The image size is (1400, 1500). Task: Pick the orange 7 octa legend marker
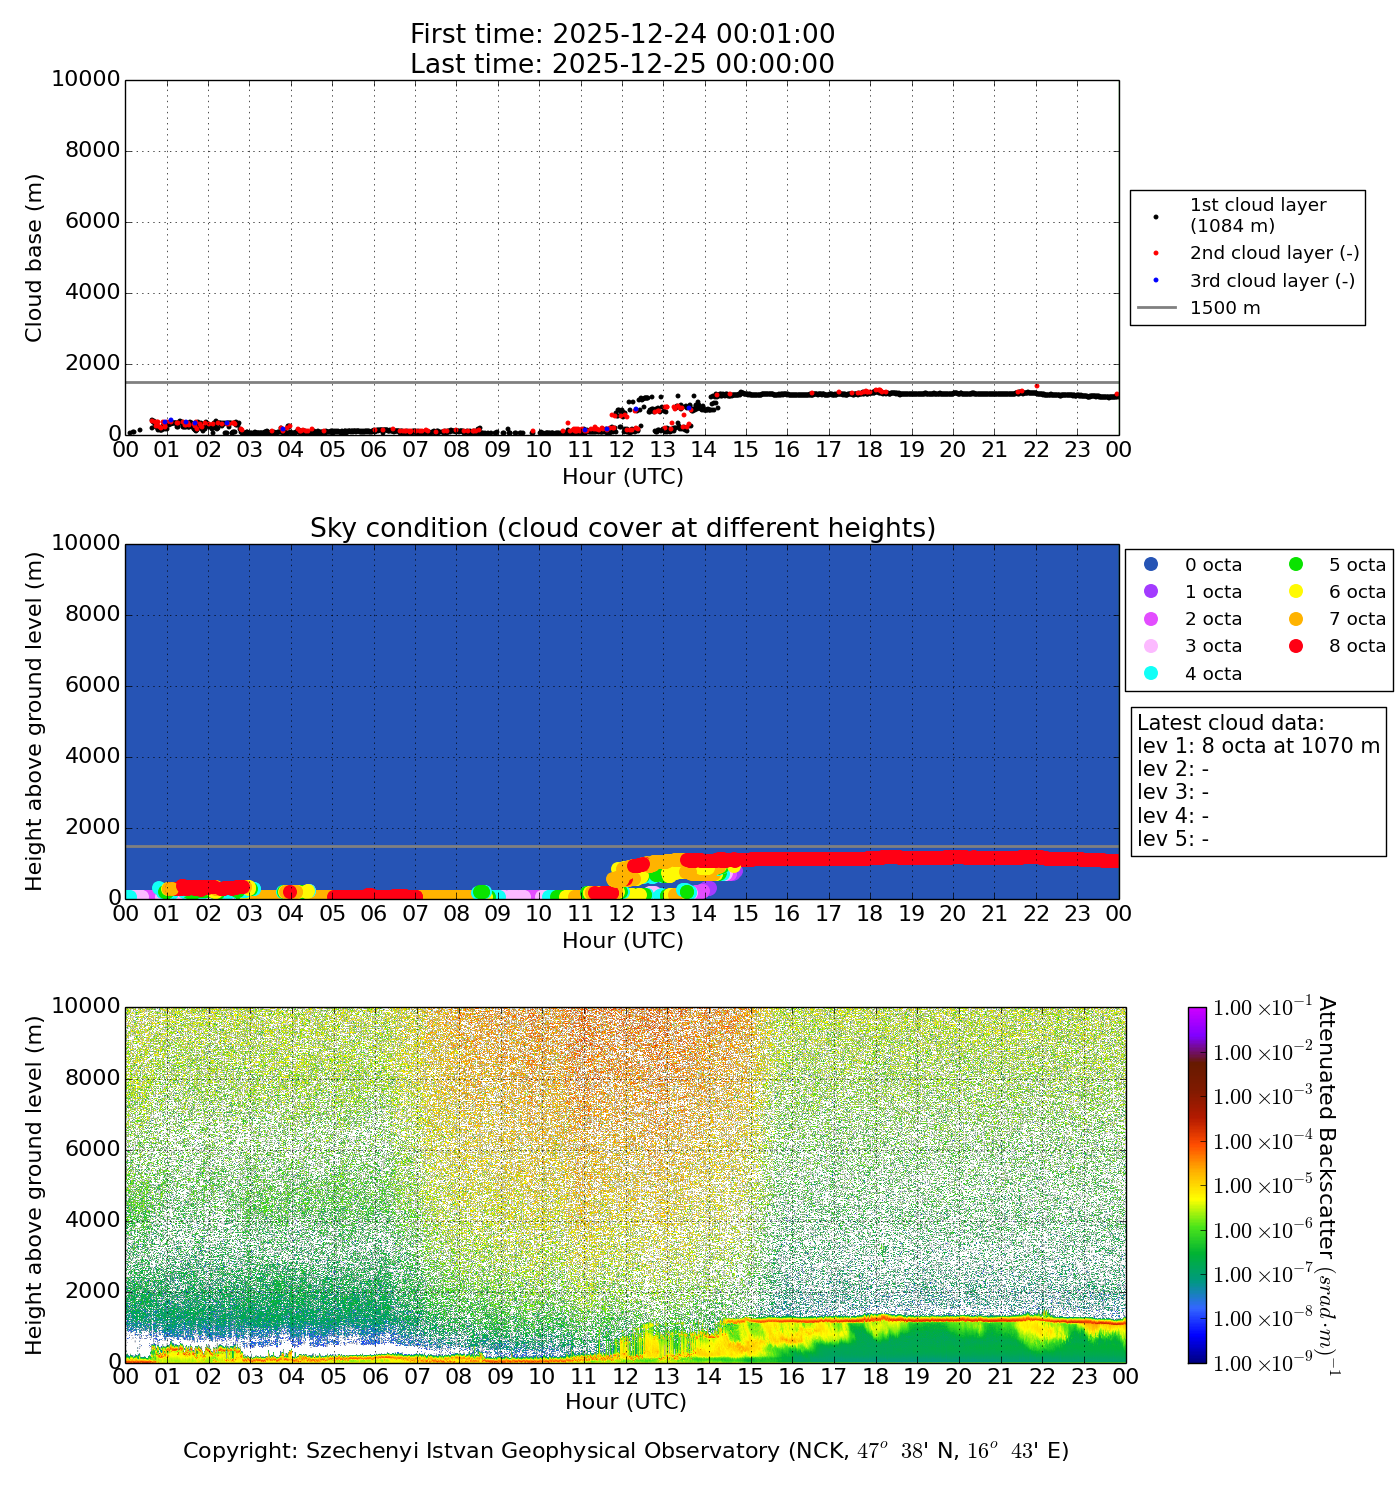coord(1295,619)
